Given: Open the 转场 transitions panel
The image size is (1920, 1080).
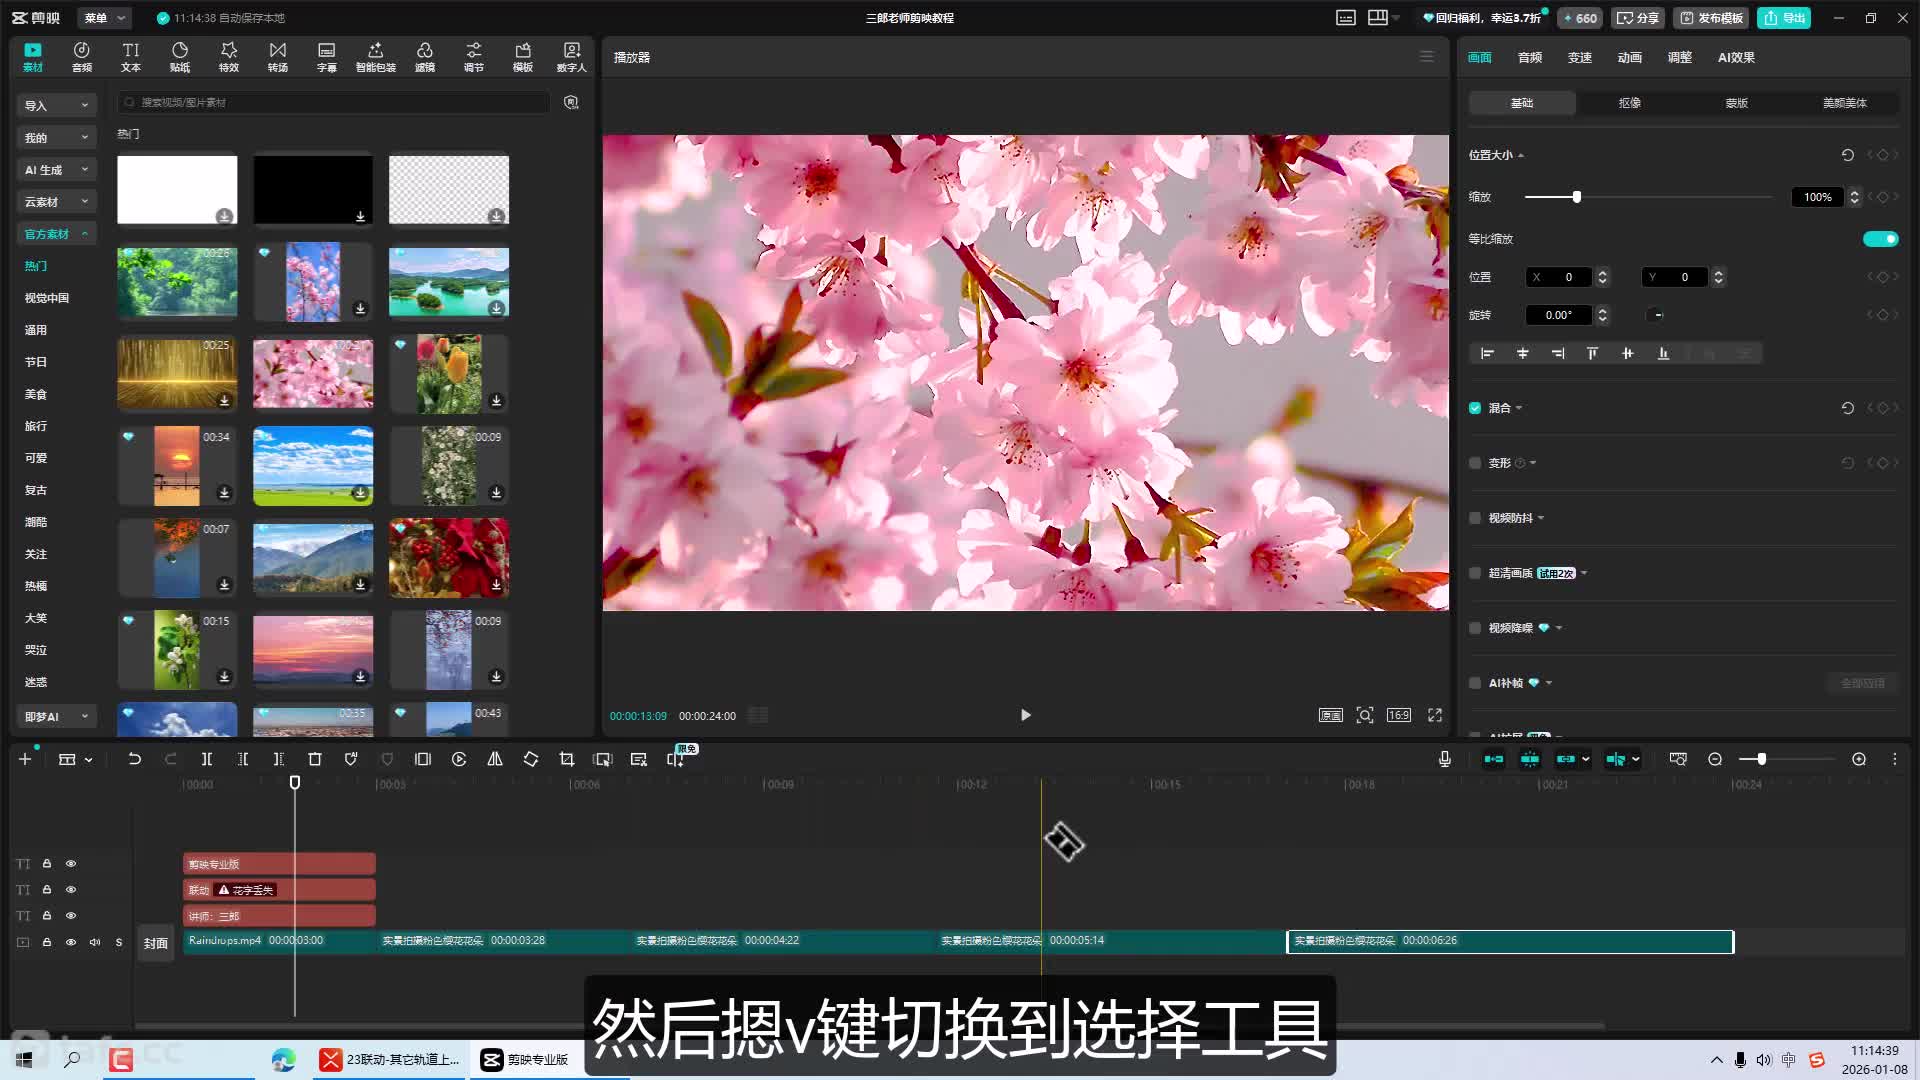Looking at the screenshot, I should point(278,56).
